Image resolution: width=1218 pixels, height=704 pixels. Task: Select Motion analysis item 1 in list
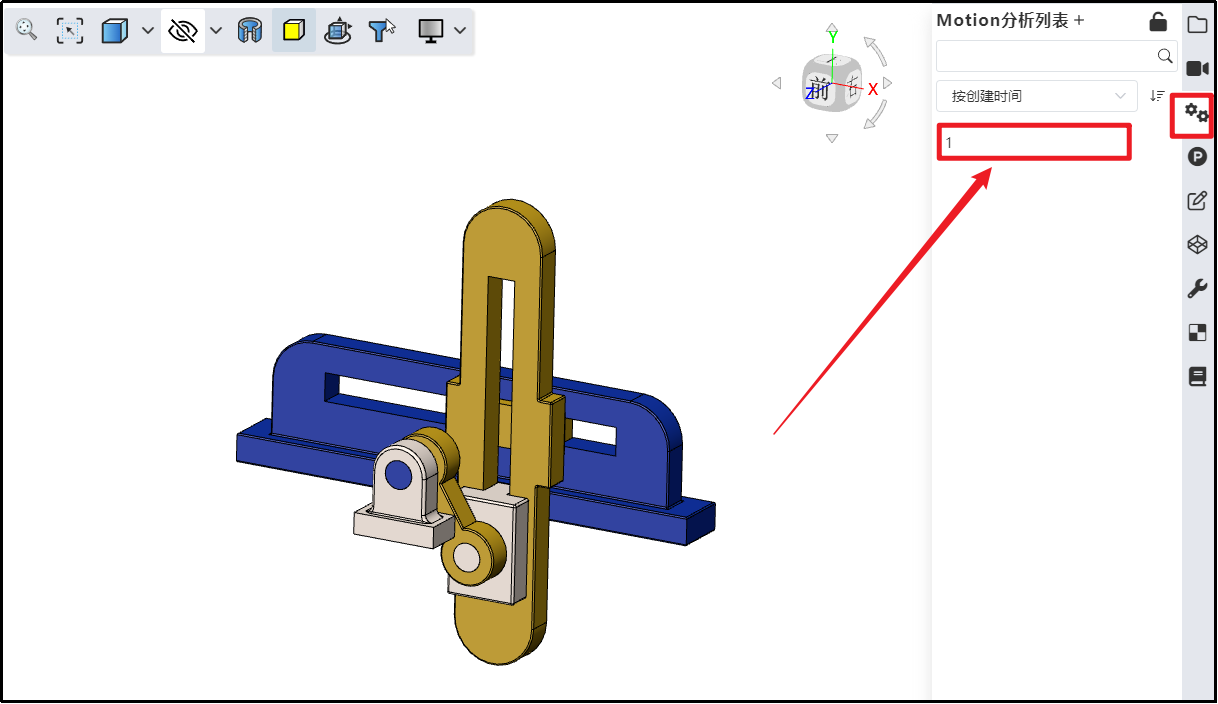pyautogui.click(x=1034, y=142)
